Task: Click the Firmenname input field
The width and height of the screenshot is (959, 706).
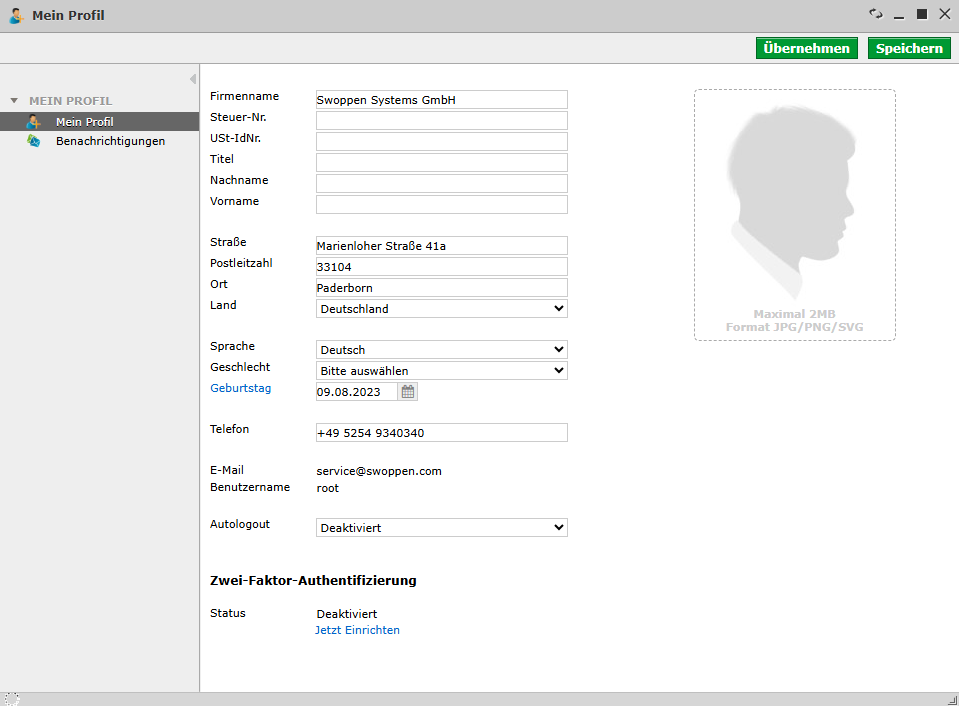Action: [441, 99]
